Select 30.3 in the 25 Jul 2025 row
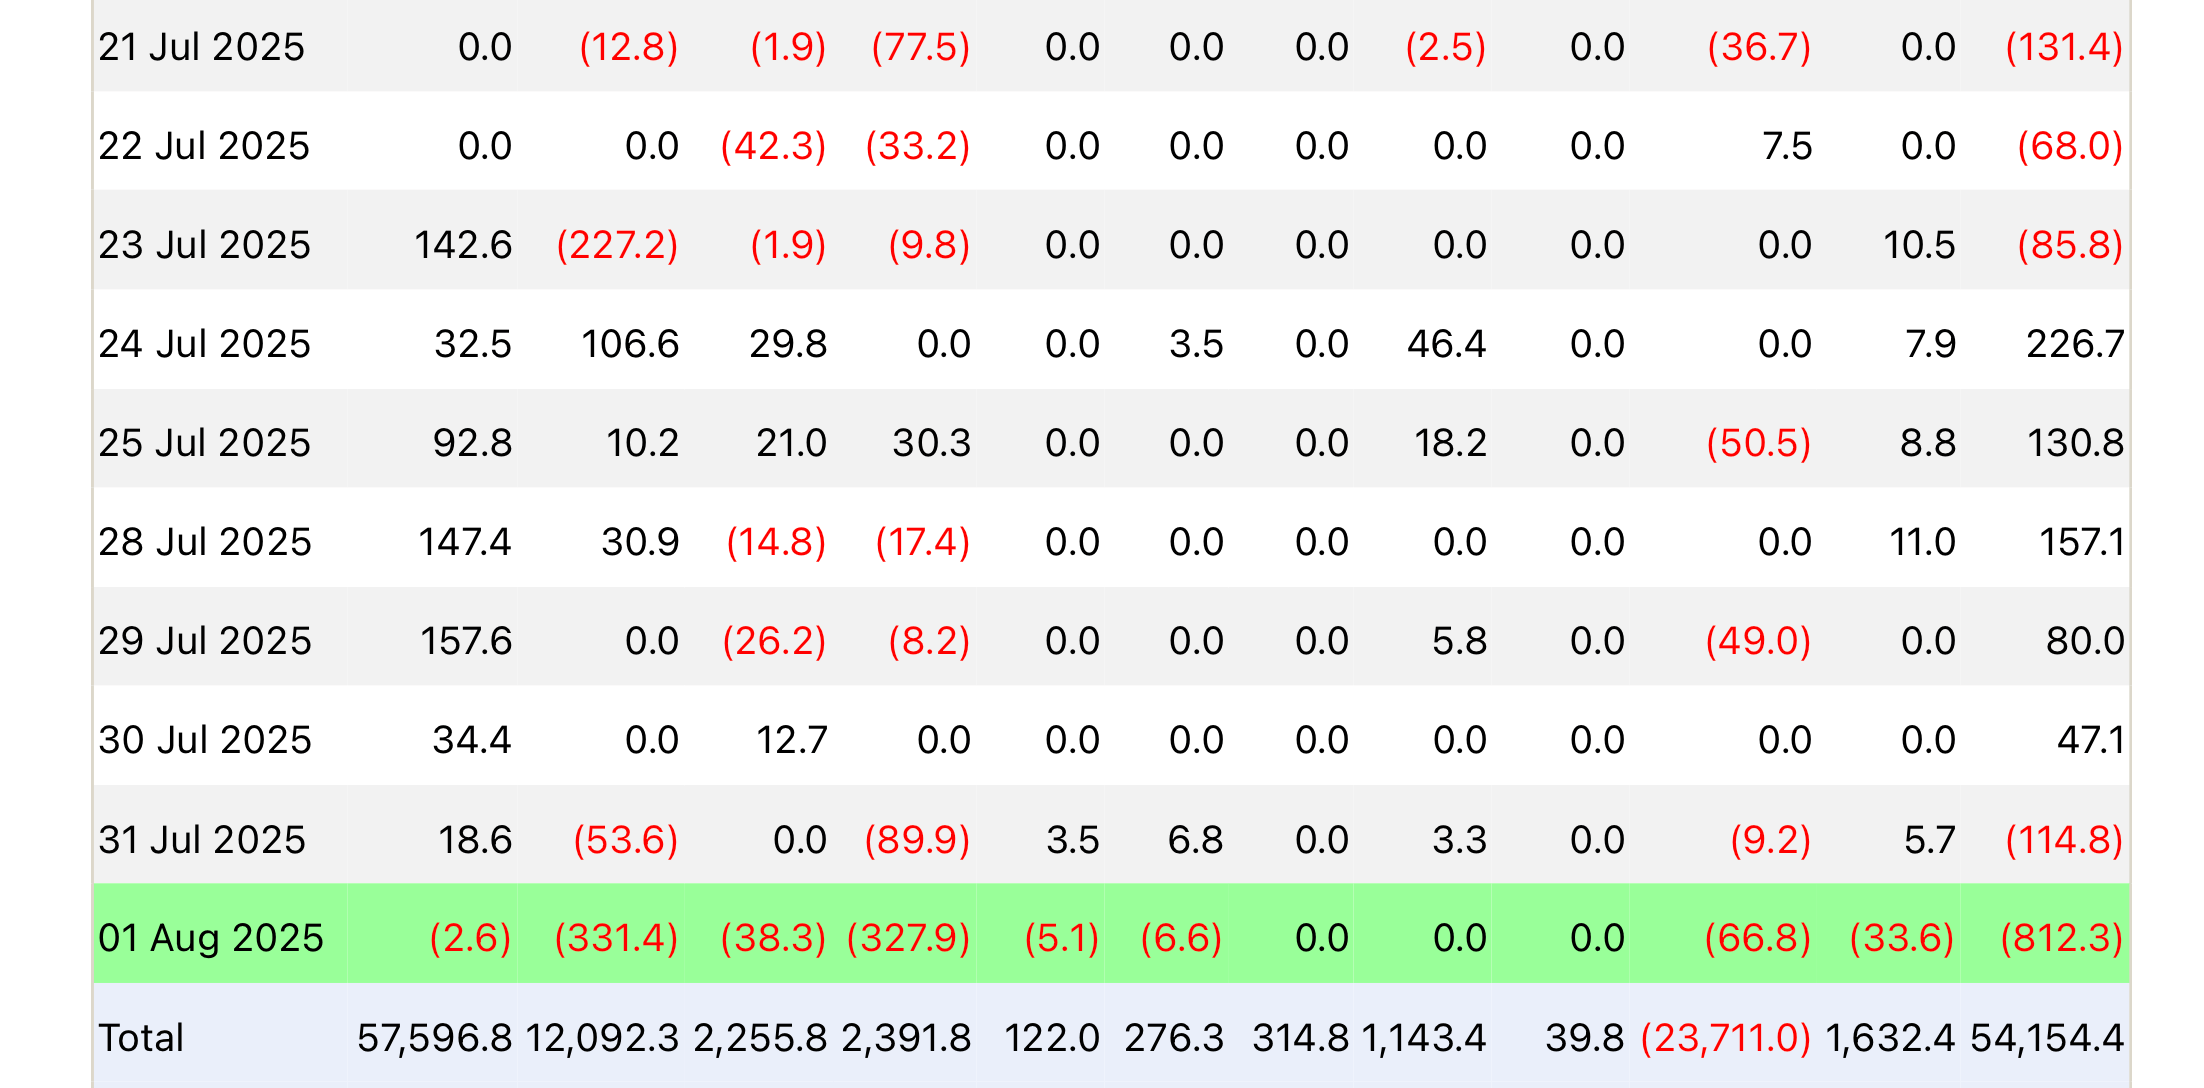This screenshot has height=1088, width=2204. (x=932, y=443)
